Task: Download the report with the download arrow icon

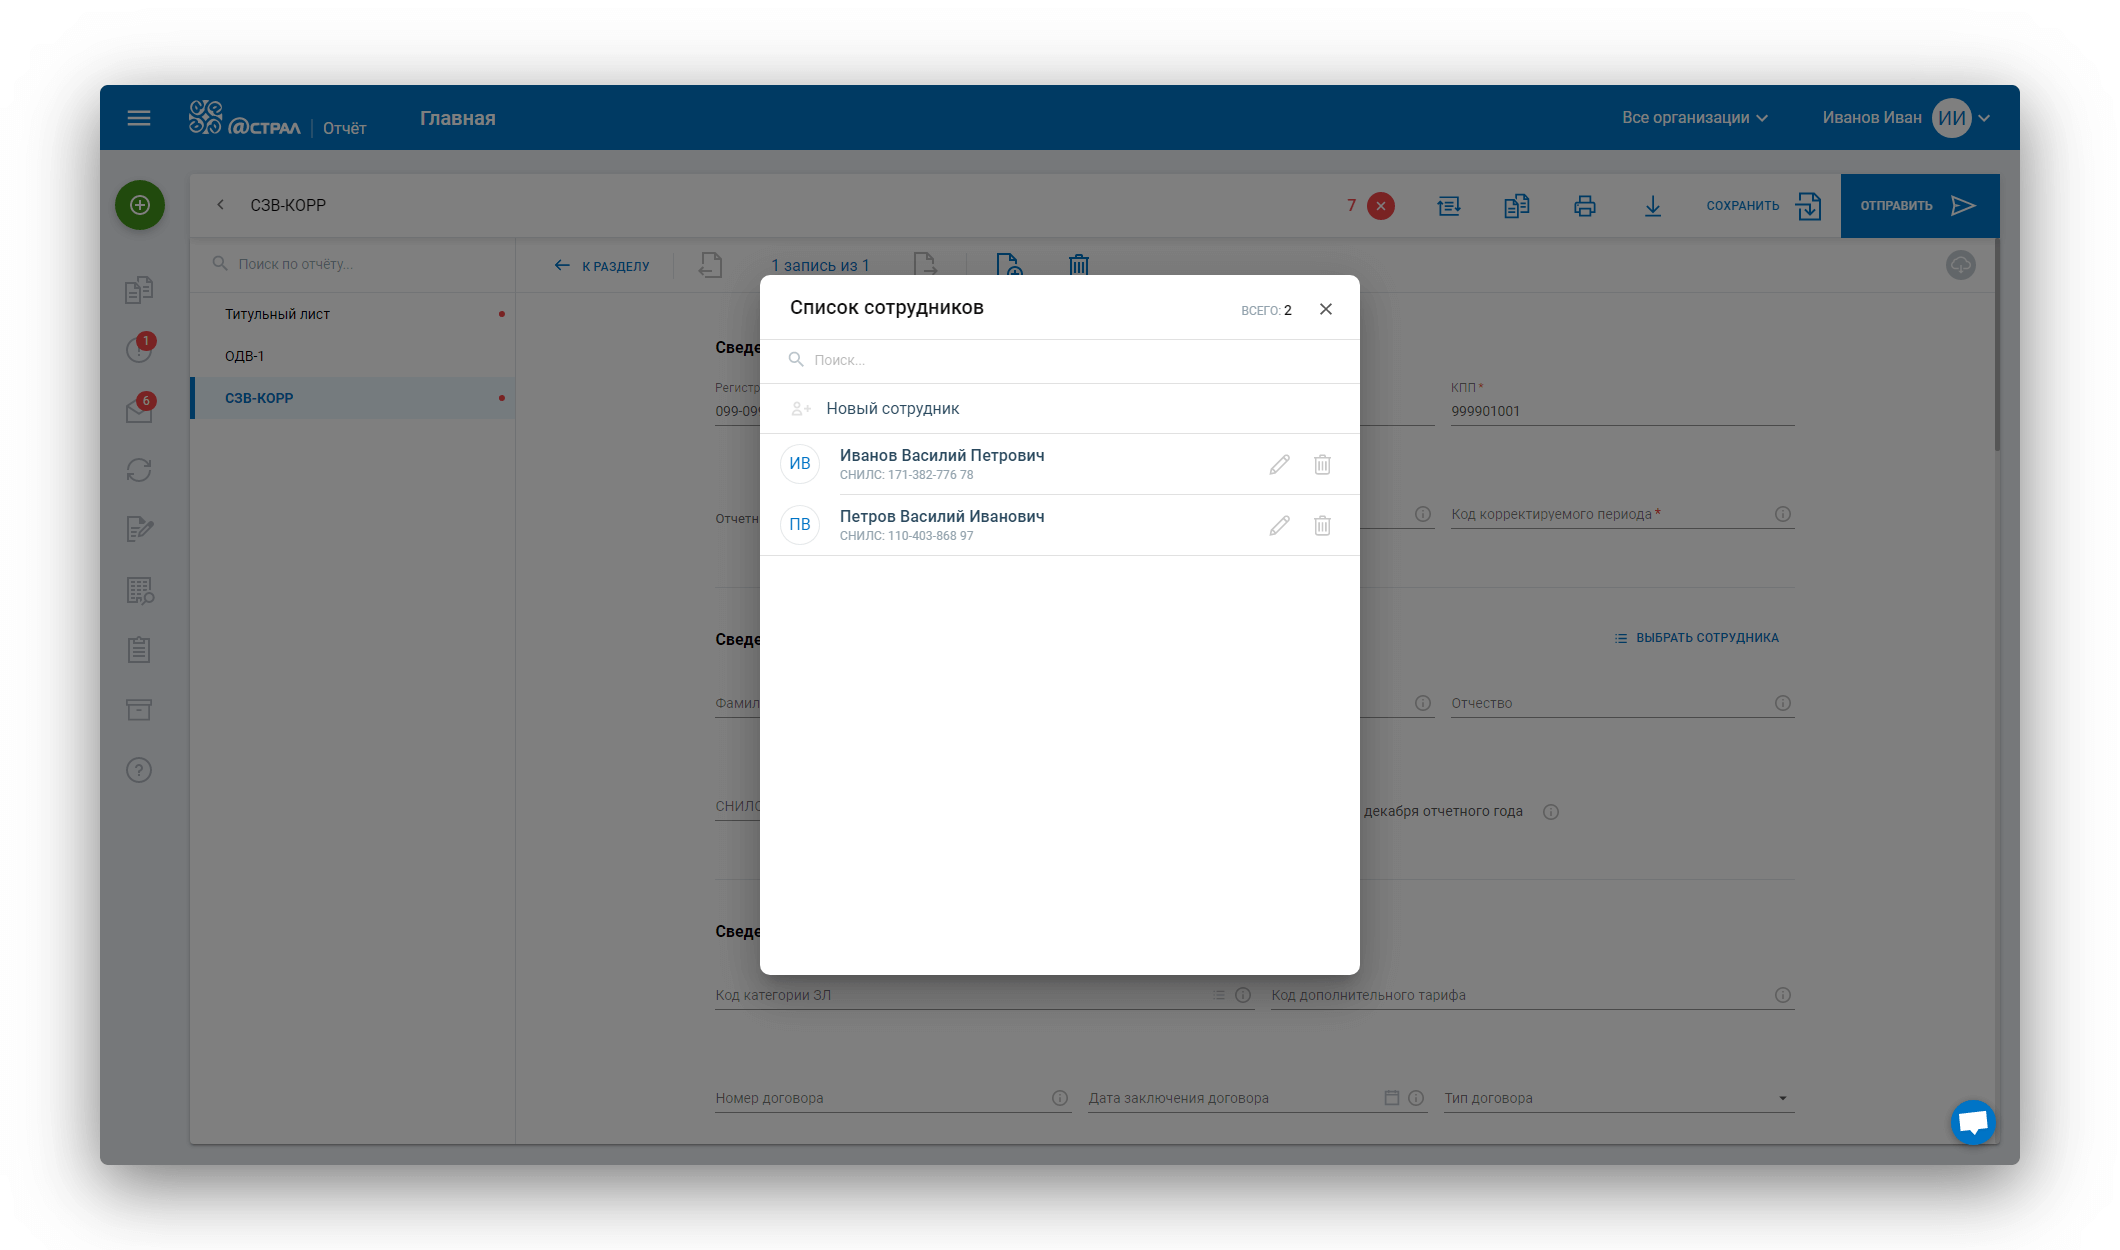Action: coord(1653,206)
